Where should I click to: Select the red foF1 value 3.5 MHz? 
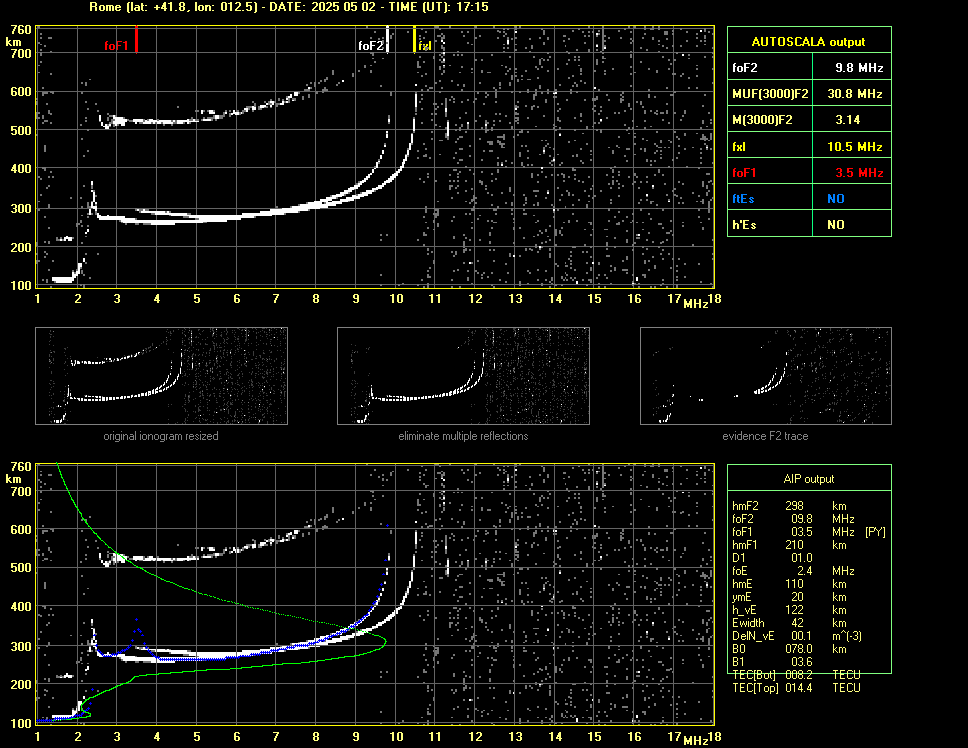859,173
